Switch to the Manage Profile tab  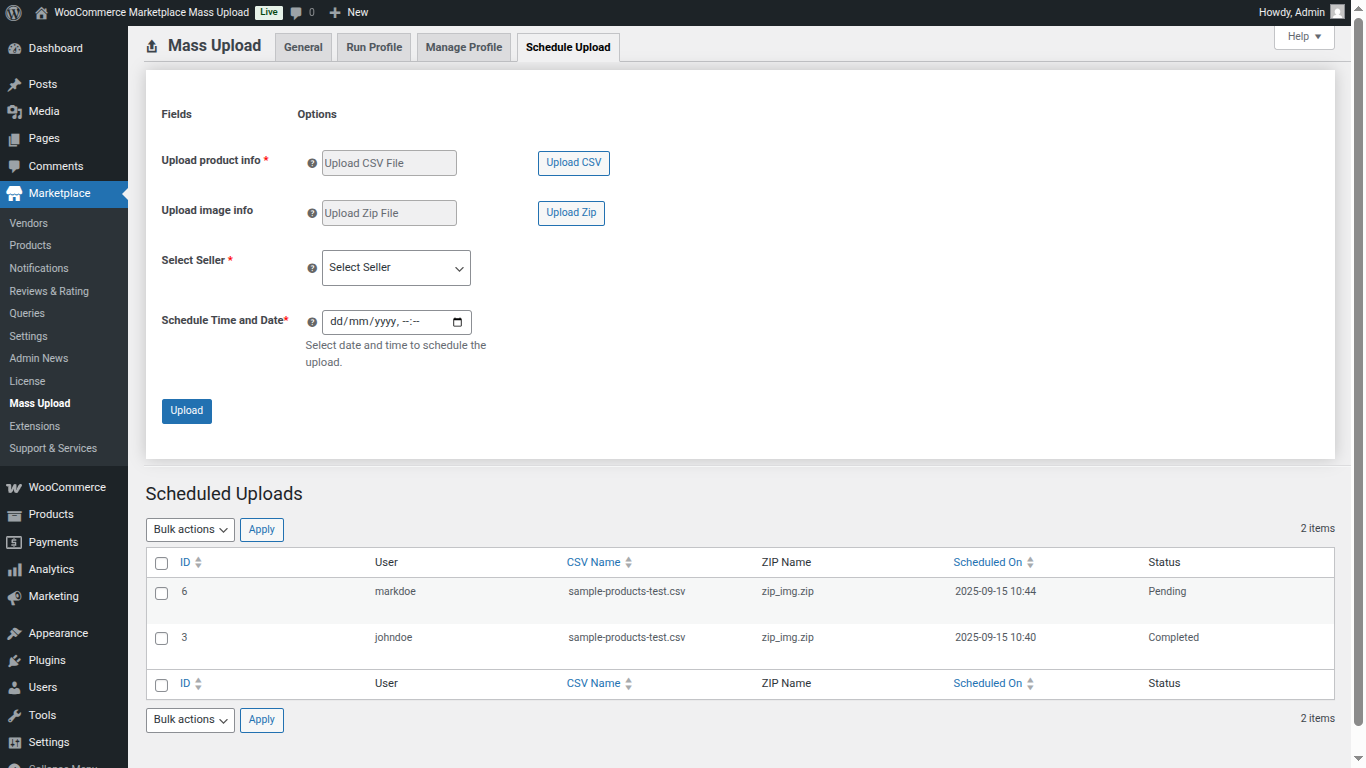click(463, 46)
